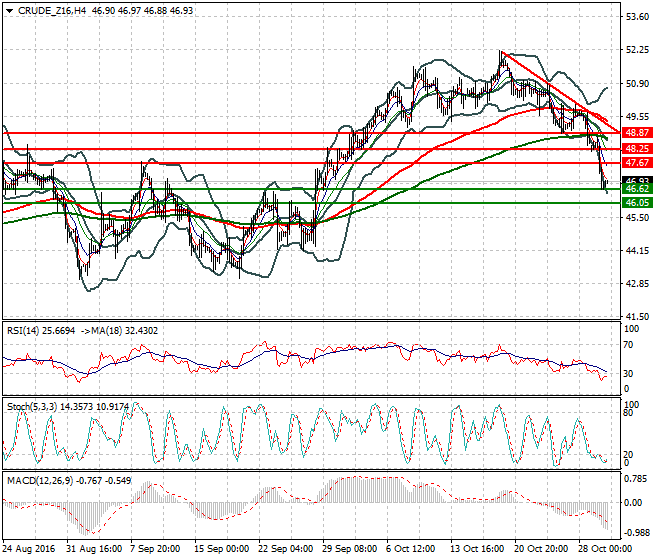Click the 46.05 green price label

coord(637,203)
